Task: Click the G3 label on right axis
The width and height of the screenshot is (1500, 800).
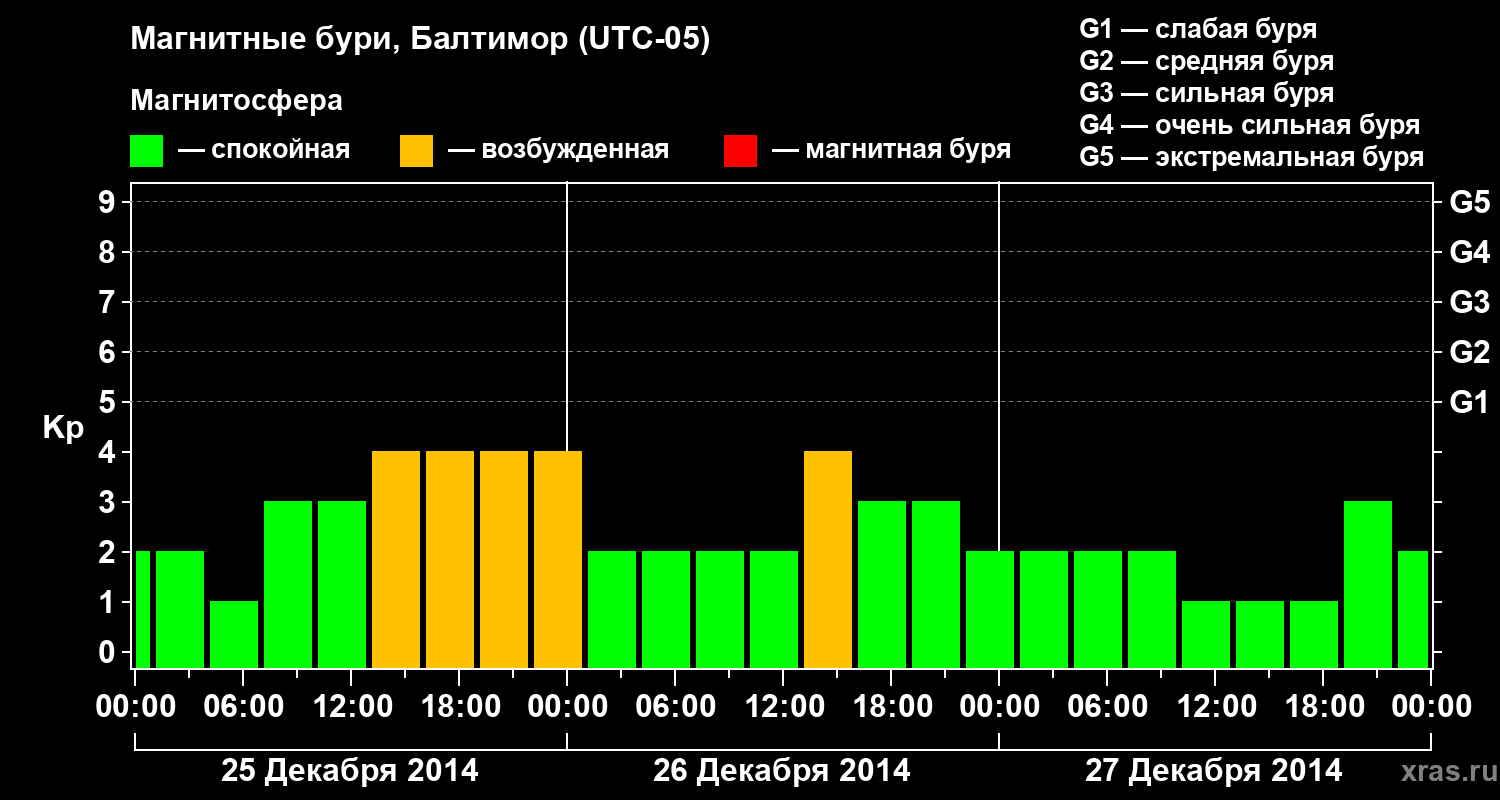Action: click(1469, 303)
